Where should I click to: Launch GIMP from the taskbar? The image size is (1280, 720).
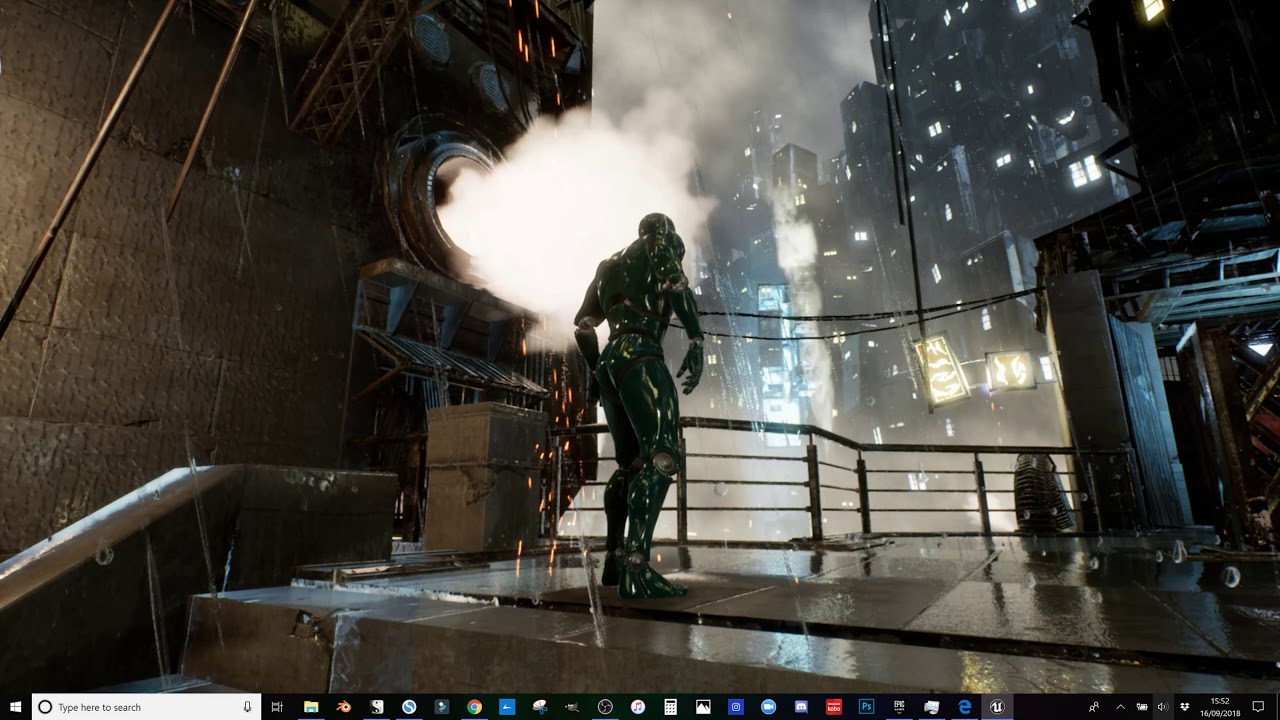coord(572,707)
